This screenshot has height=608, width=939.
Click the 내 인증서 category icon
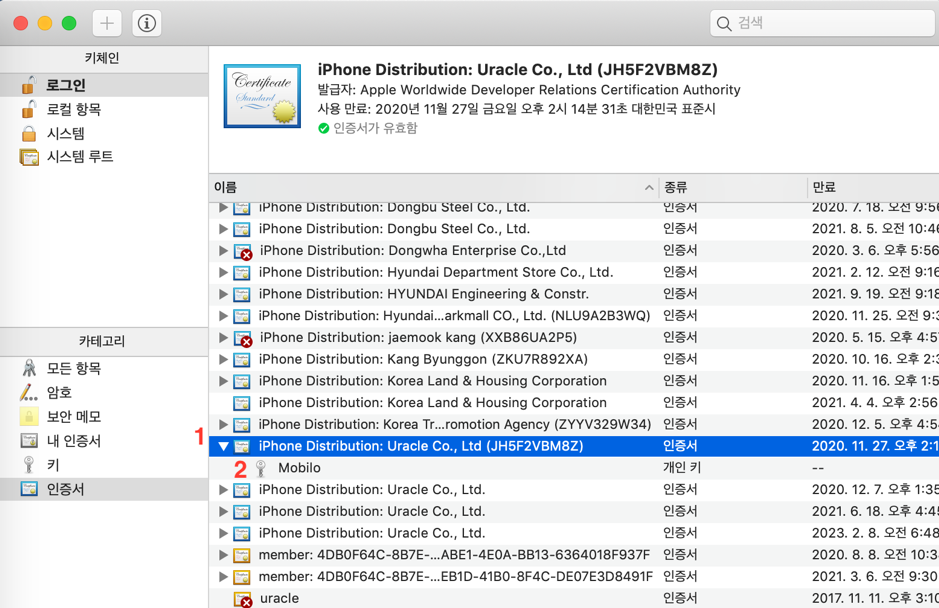point(29,441)
